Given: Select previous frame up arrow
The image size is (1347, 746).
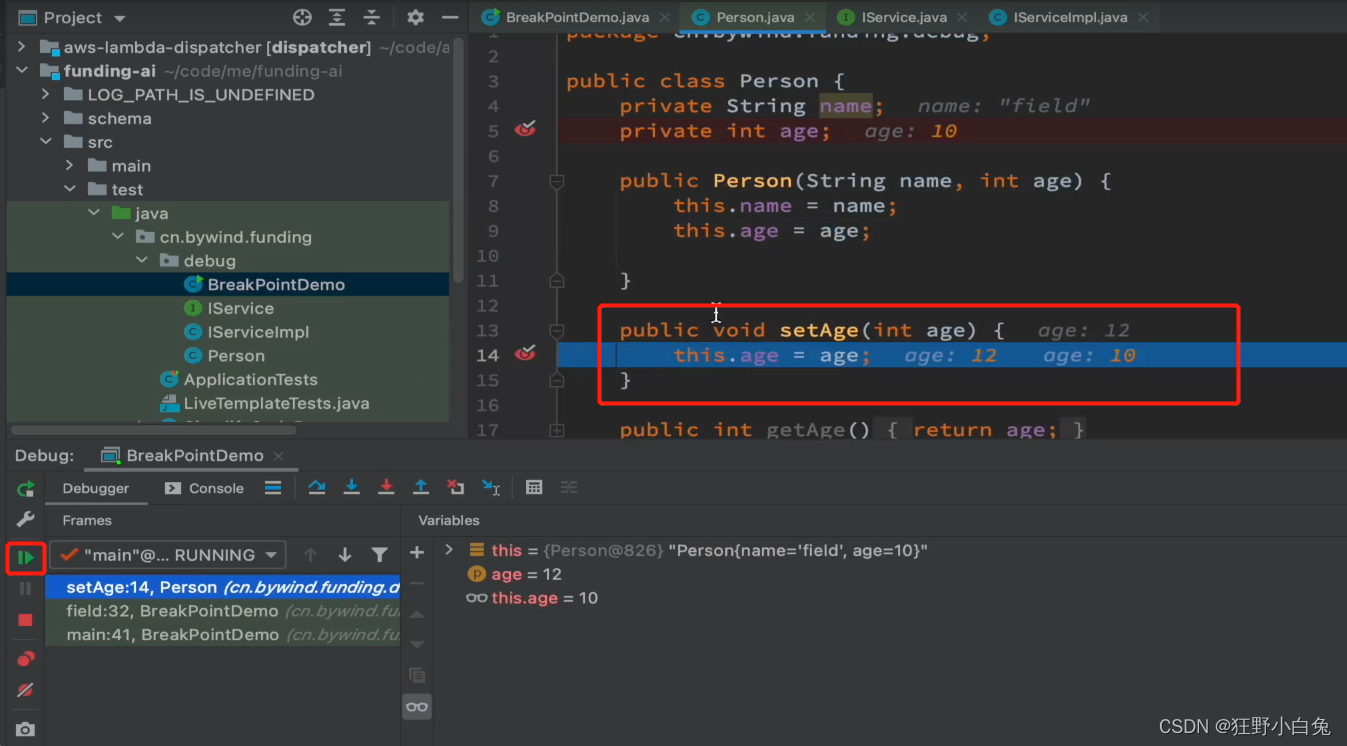Looking at the screenshot, I should 310,555.
